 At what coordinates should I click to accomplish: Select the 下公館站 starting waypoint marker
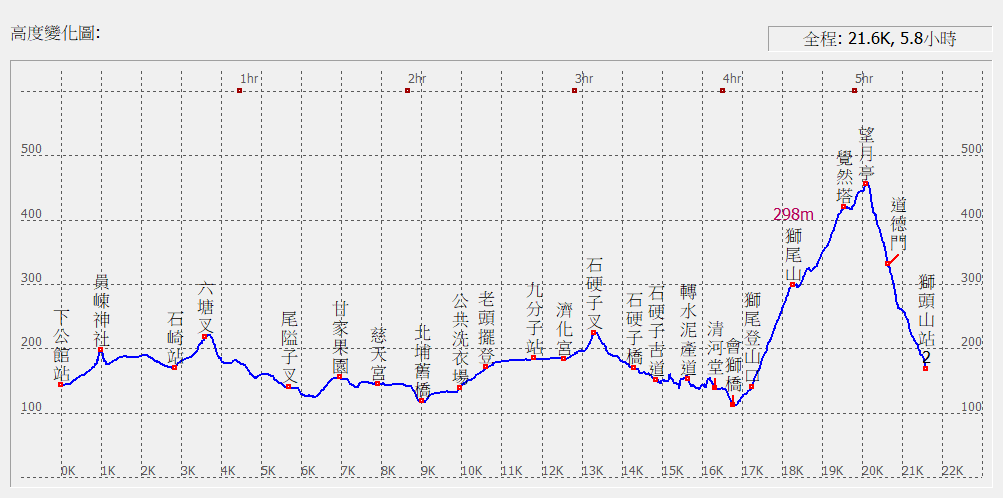tap(62, 384)
